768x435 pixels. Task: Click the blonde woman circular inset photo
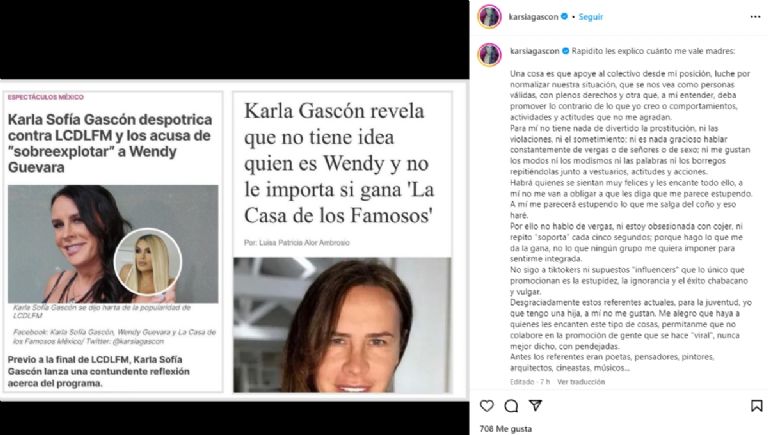tap(148, 262)
